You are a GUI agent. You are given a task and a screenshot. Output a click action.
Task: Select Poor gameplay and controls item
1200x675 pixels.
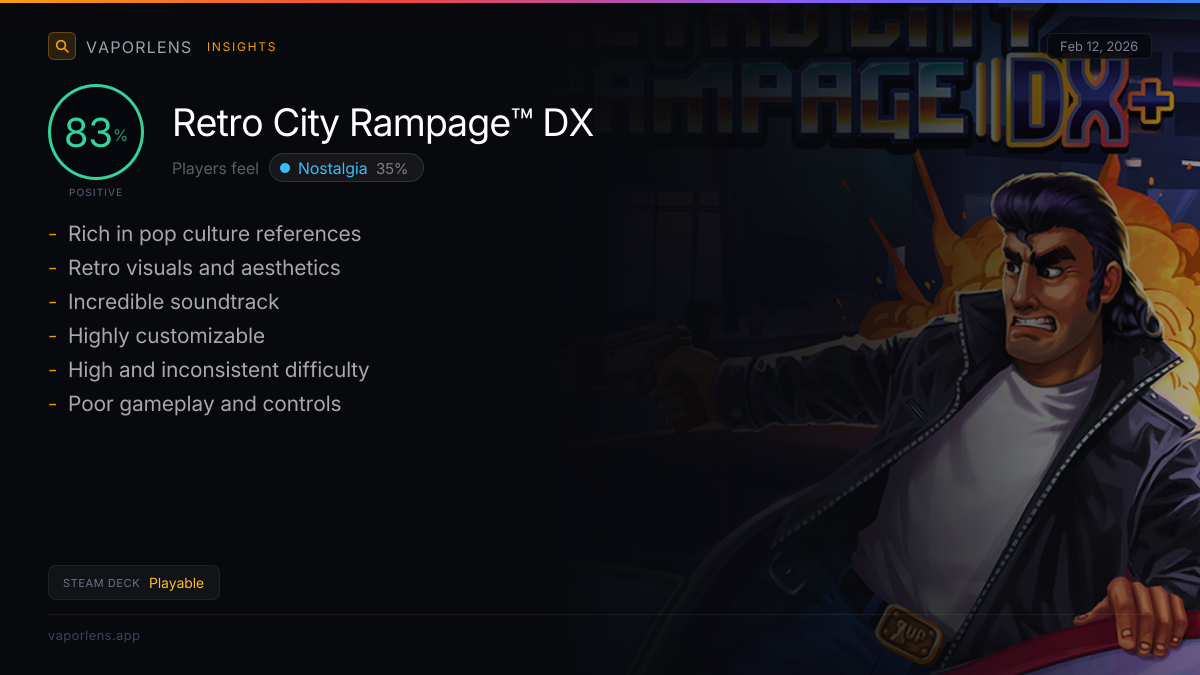point(204,404)
